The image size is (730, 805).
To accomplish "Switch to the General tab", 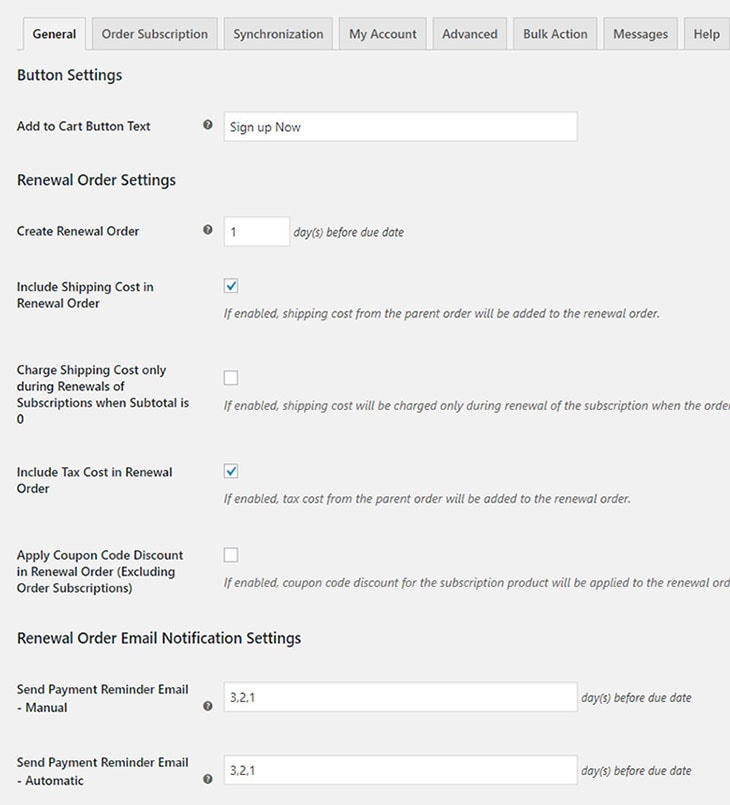I will [54, 34].
